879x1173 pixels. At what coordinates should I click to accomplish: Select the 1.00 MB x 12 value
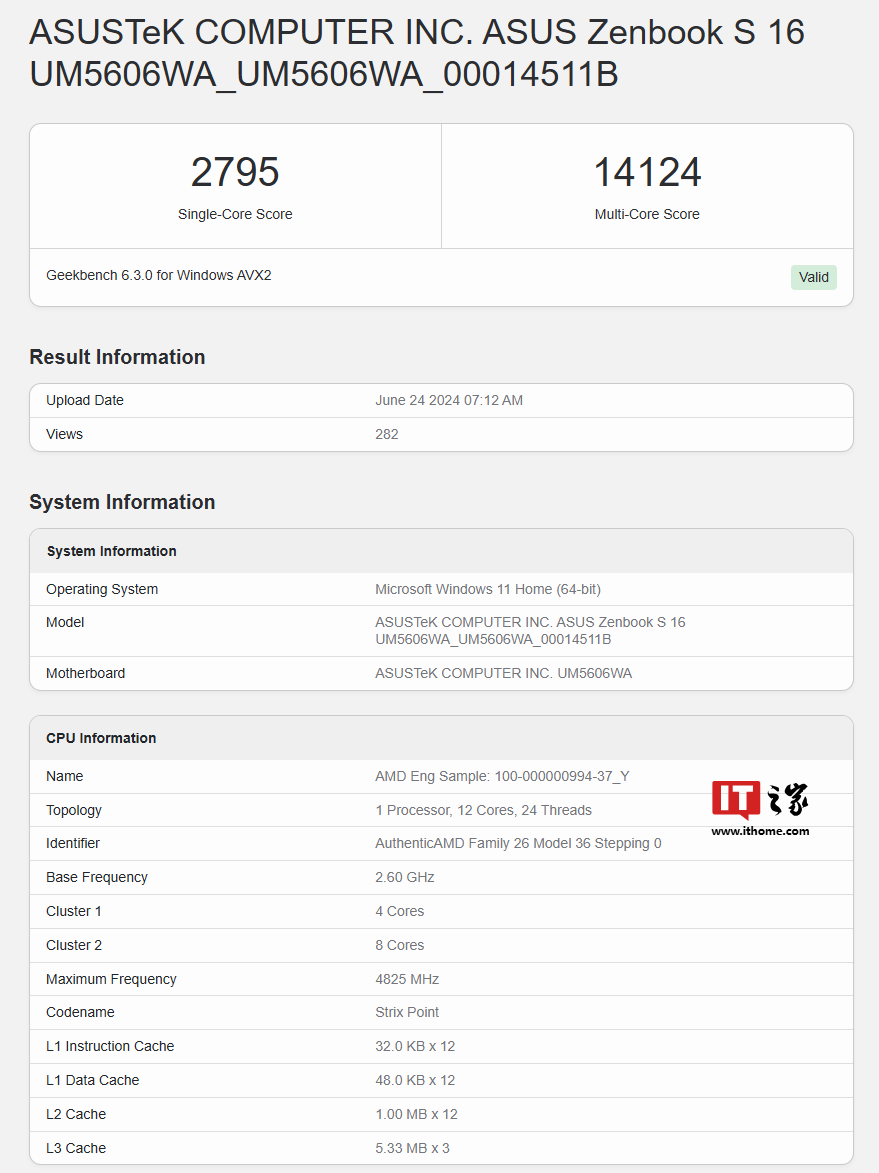[x=416, y=1115]
